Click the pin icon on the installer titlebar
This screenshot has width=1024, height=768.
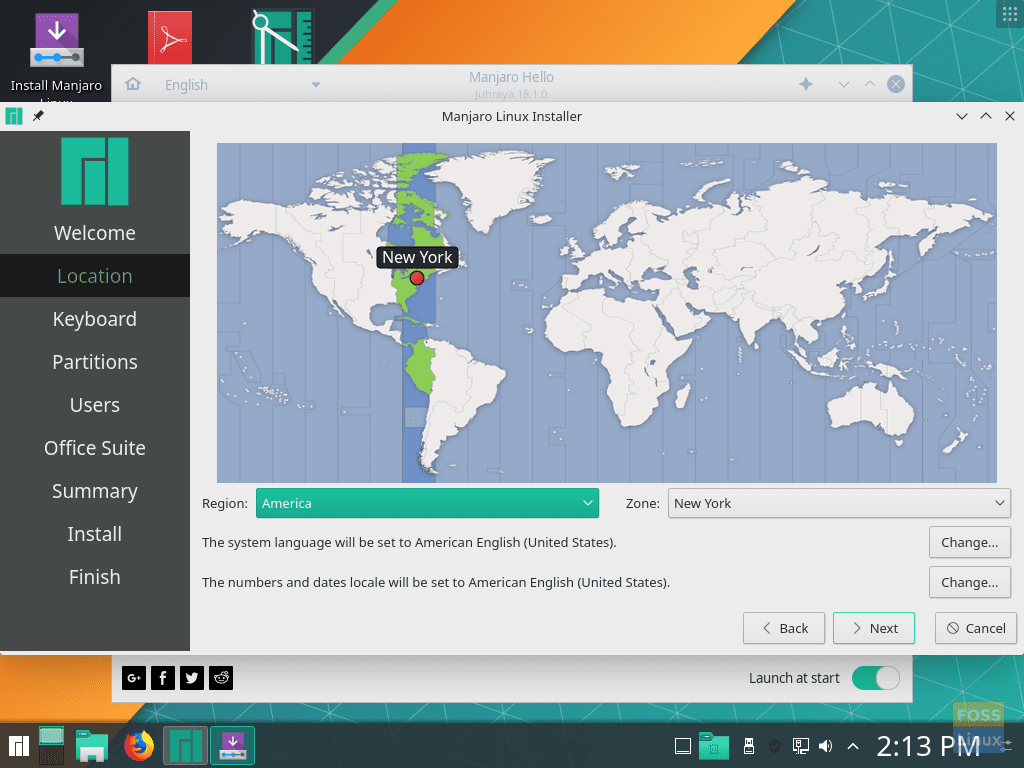pyautogui.click(x=37, y=116)
